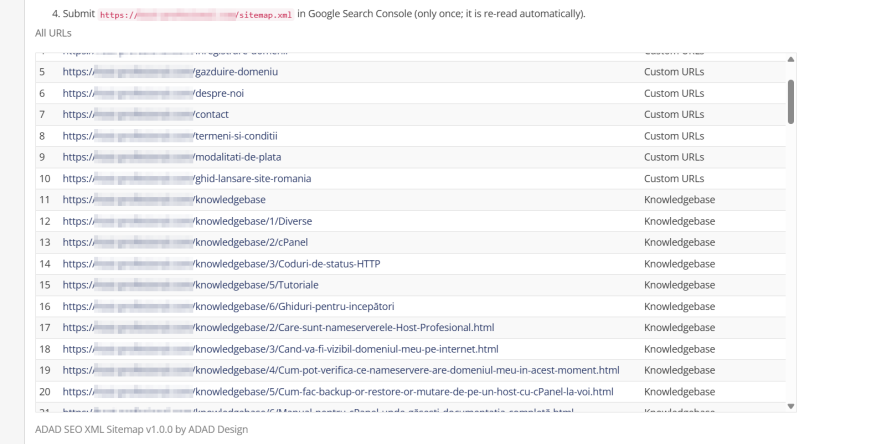
Task: Open the gazduire-domeniu URL link
Action: tap(170, 72)
